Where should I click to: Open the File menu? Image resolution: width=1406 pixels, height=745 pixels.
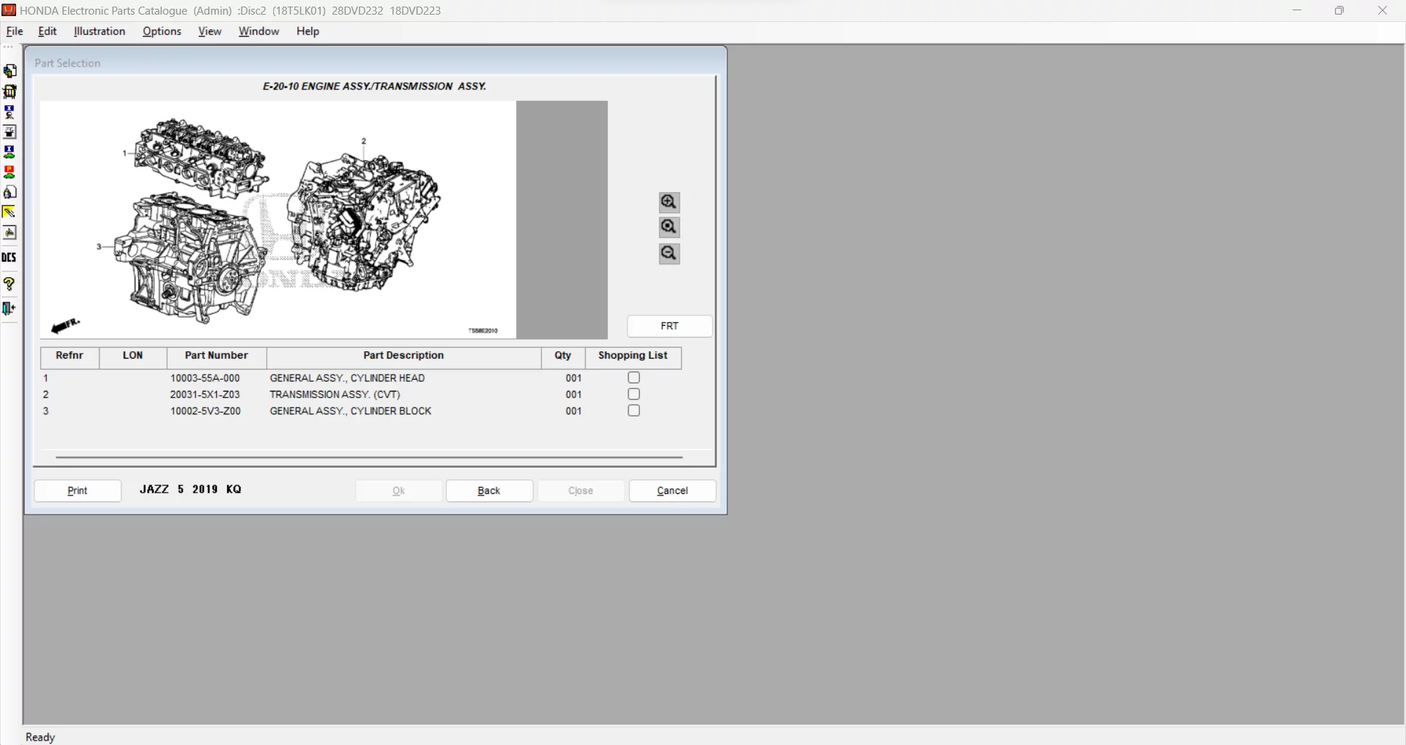tap(14, 31)
